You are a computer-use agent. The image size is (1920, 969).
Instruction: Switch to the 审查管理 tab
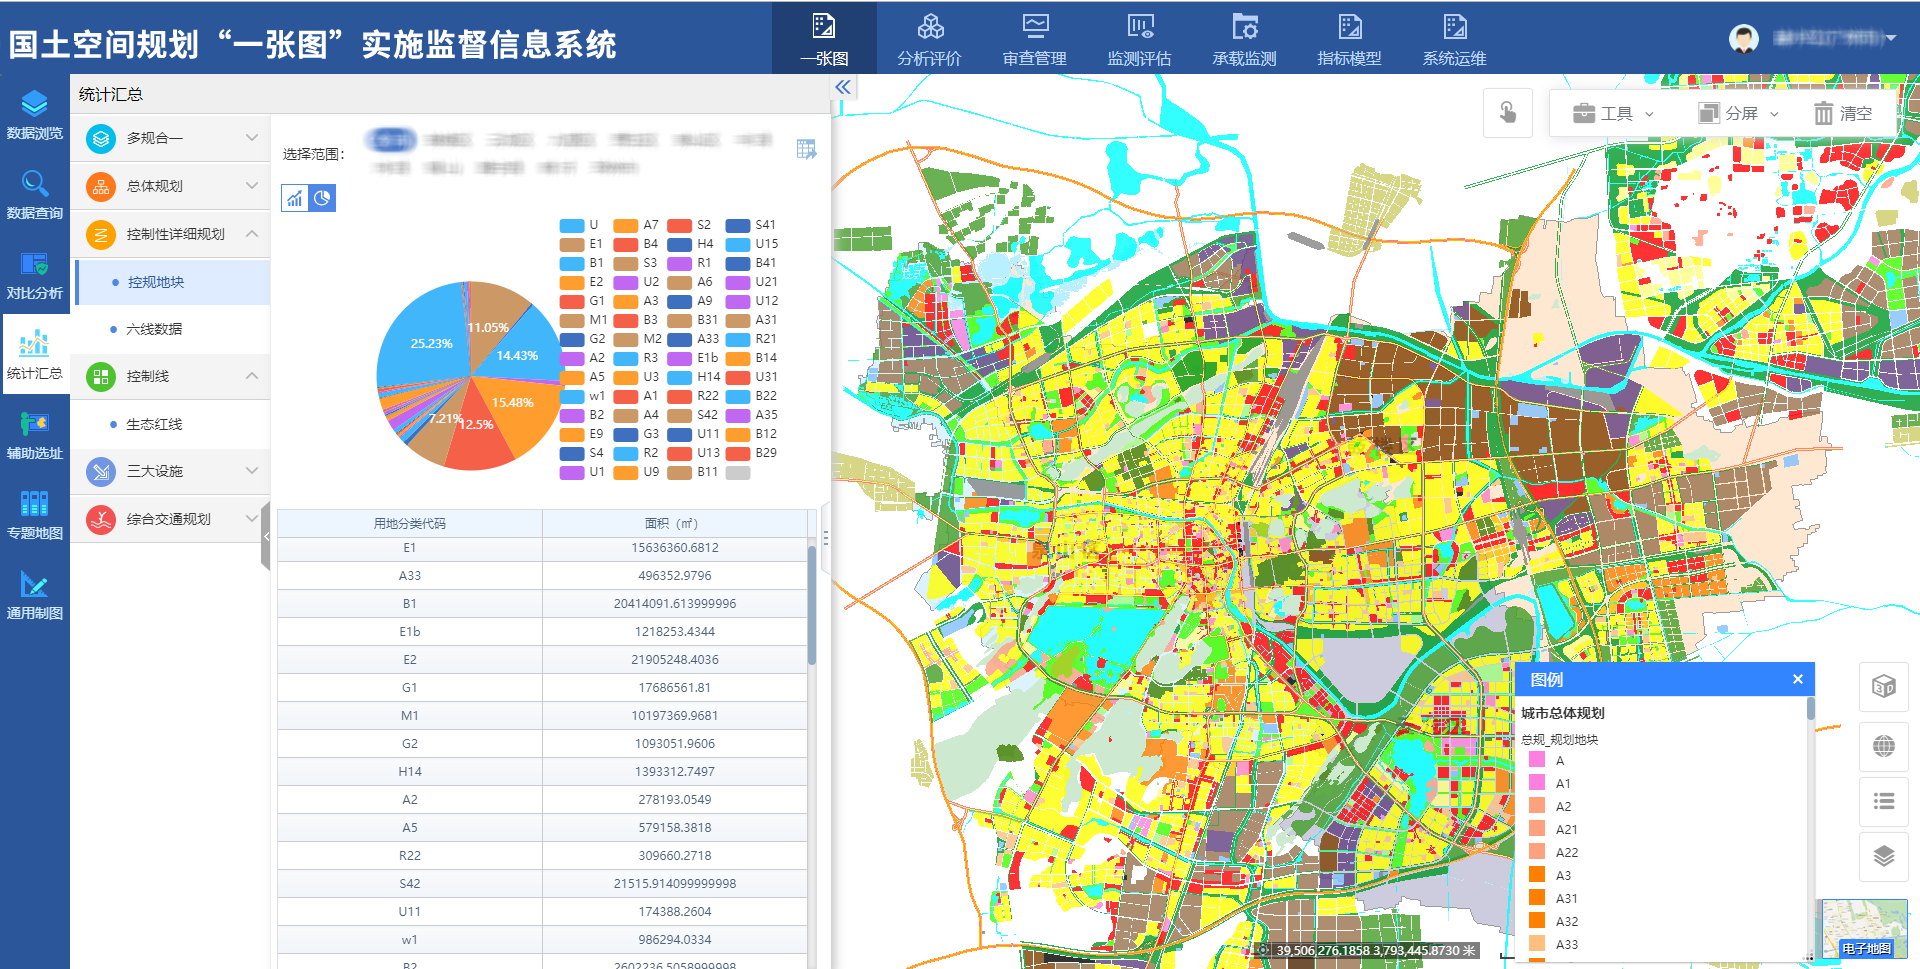click(x=1034, y=38)
